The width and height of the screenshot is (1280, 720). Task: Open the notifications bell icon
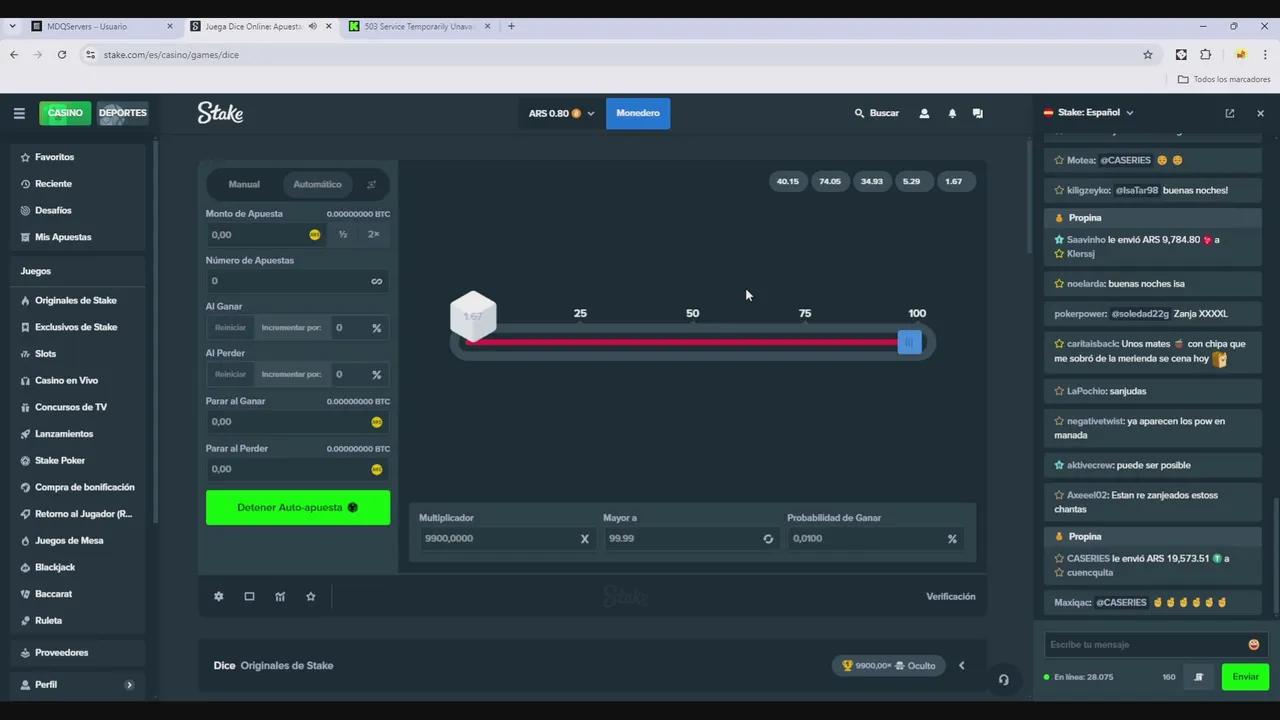tap(952, 113)
